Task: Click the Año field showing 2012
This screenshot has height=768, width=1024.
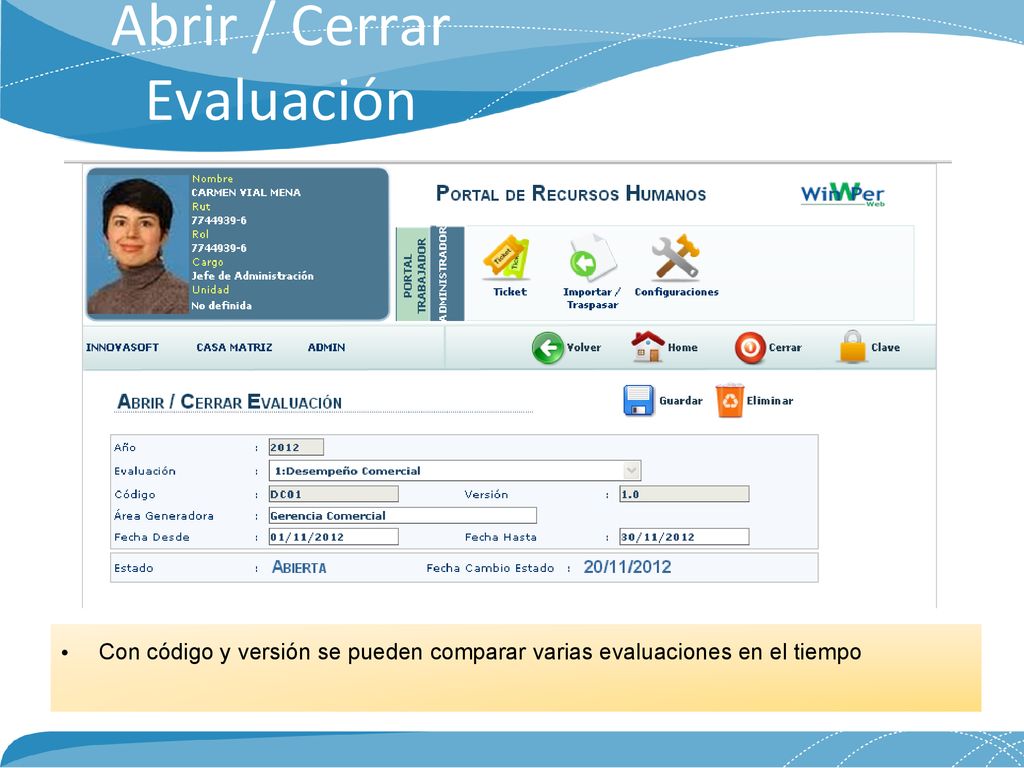Action: point(296,447)
